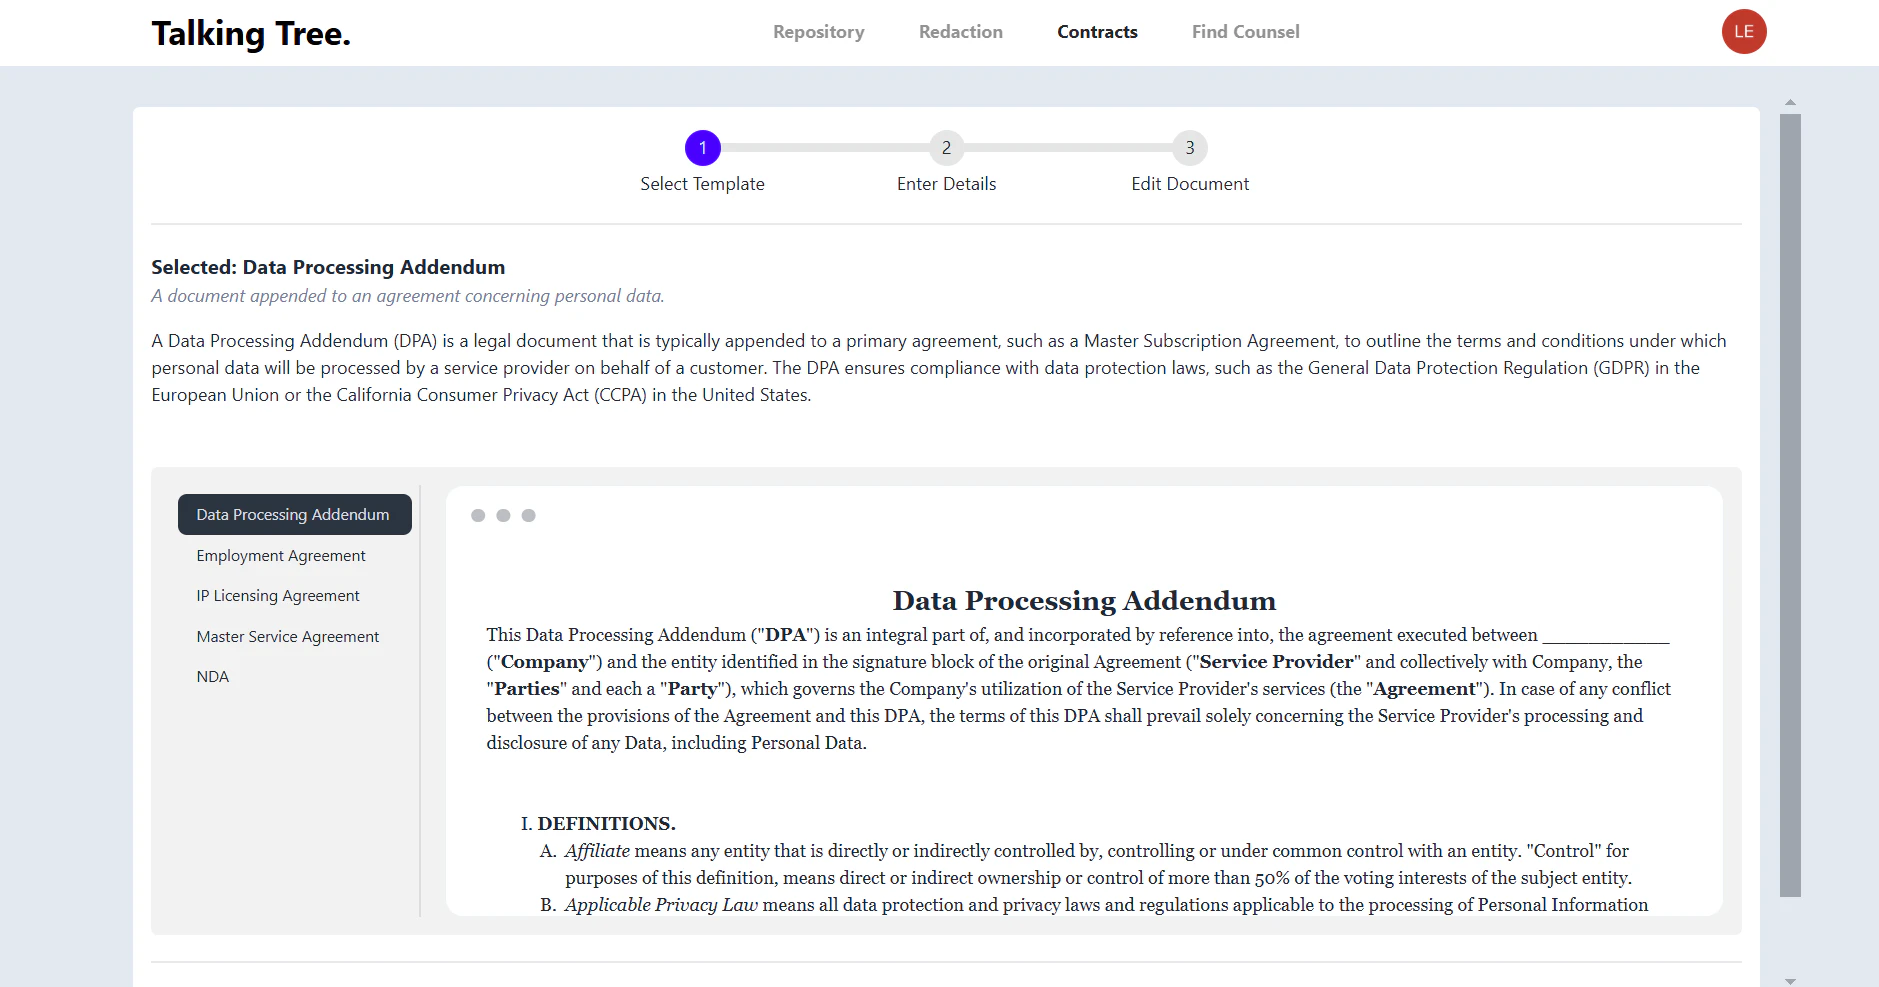Click the first dot in the document preview header
Screen dimensions: 1879x987
click(476, 515)
